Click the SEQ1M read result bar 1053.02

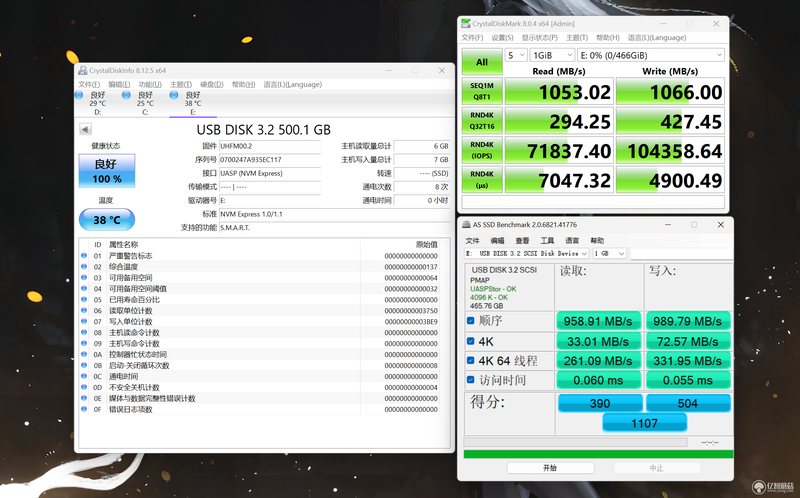(559, 91)
